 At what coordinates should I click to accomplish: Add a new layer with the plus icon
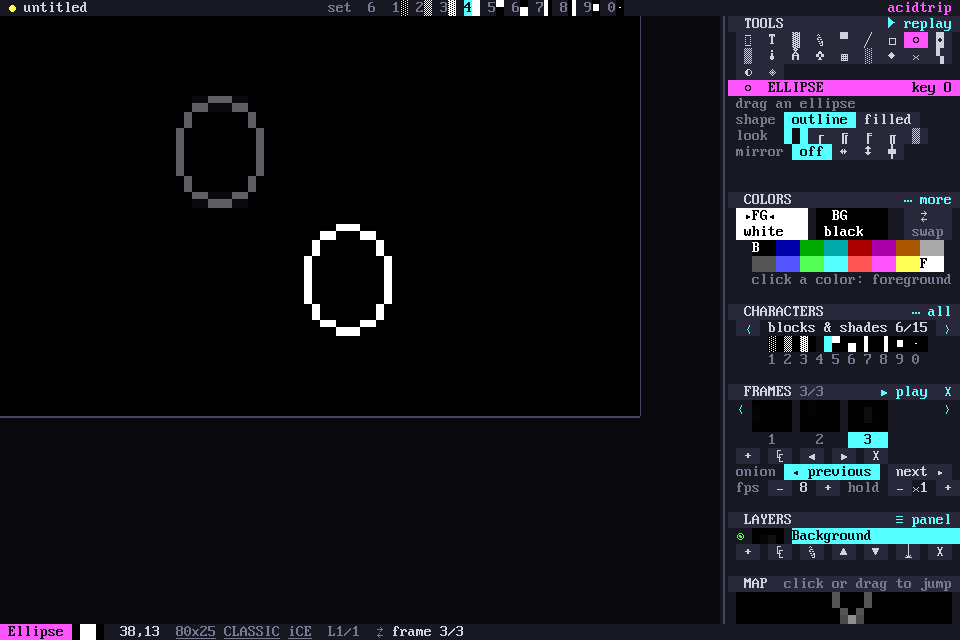pyautogui.click(x=748, y=552)
